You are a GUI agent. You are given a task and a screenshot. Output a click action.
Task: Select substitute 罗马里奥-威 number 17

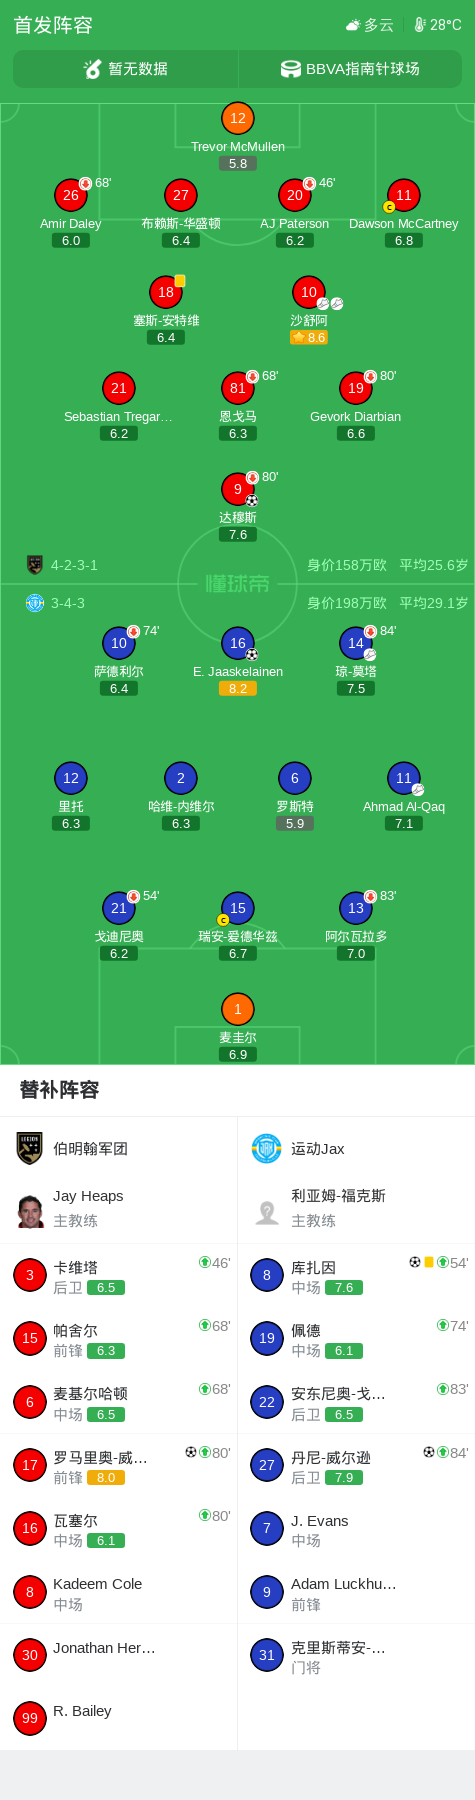pos(118,1465)
